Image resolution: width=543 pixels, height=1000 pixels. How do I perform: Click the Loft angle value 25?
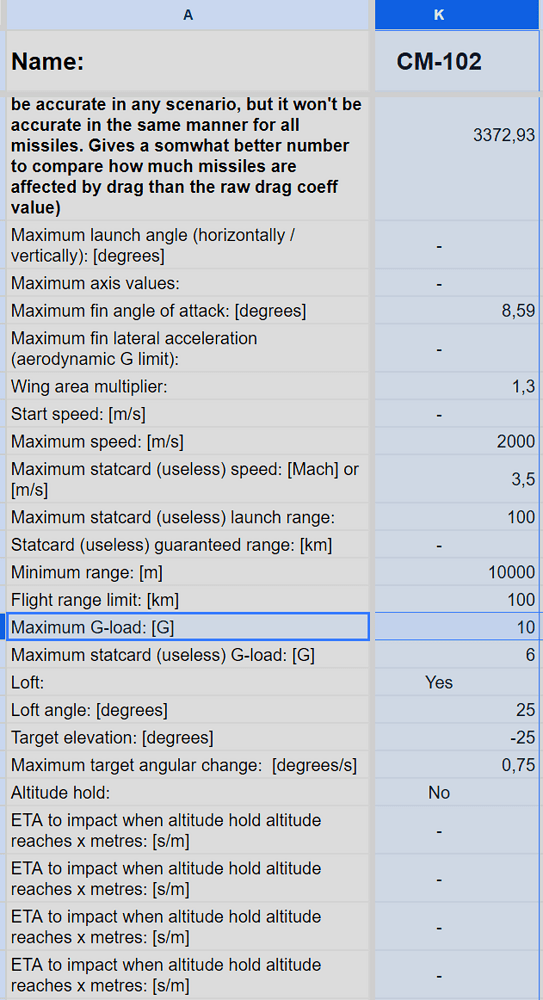457,710
